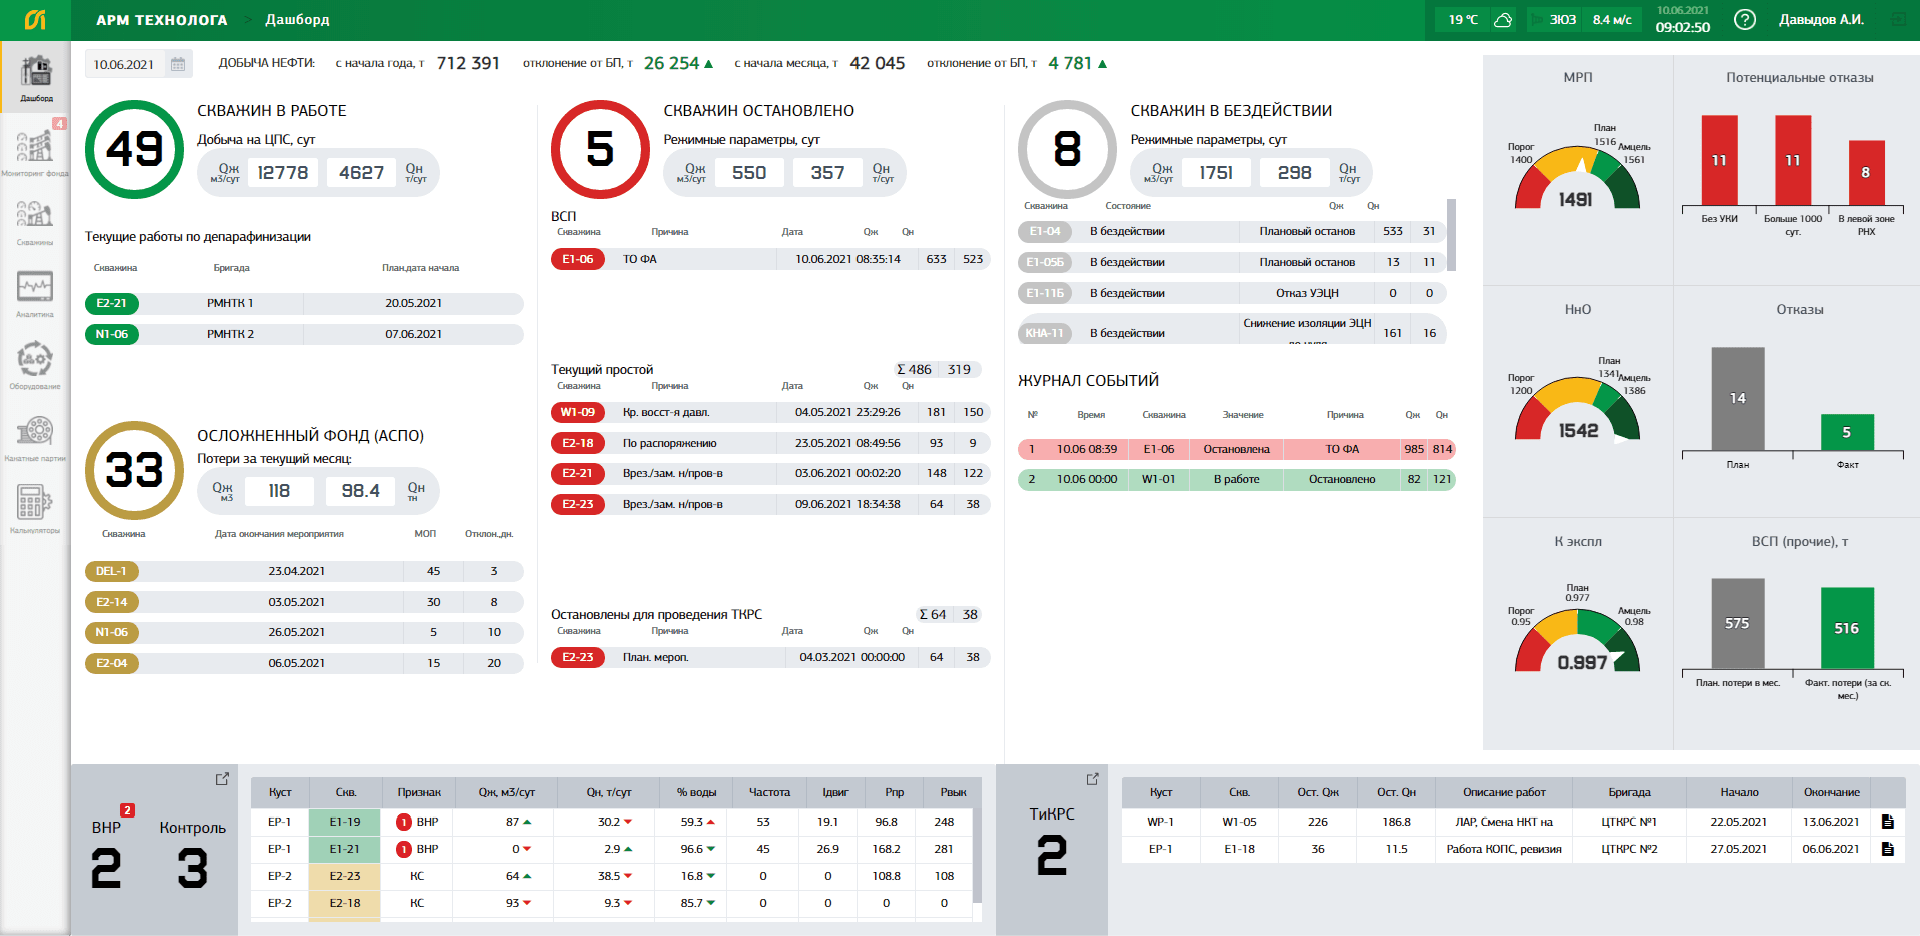Open the Калькуляторы sidebar section
Image resolution: width=1920 pixels, height=936 pixels.
35,509
